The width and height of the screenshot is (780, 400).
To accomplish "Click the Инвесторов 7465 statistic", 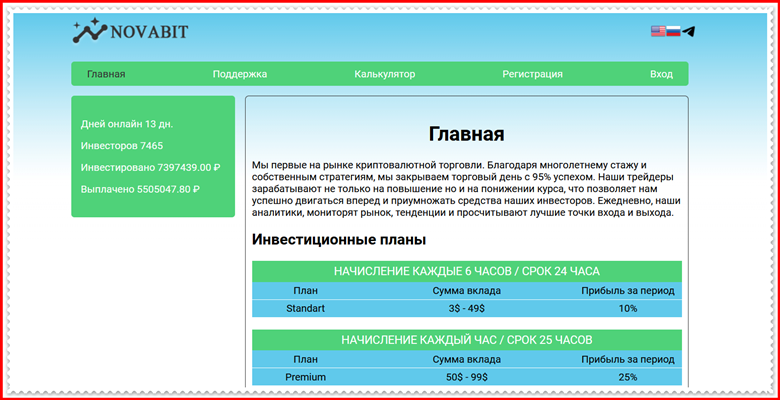I will (x=122, y=146).
